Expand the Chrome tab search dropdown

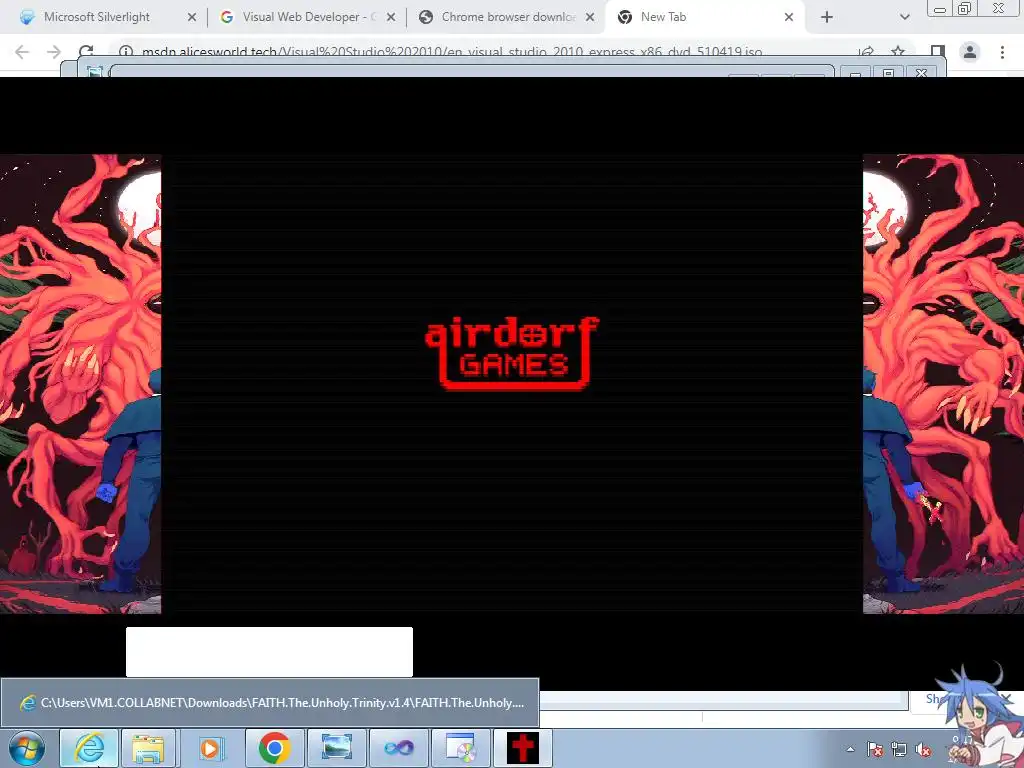click(904, 18)
